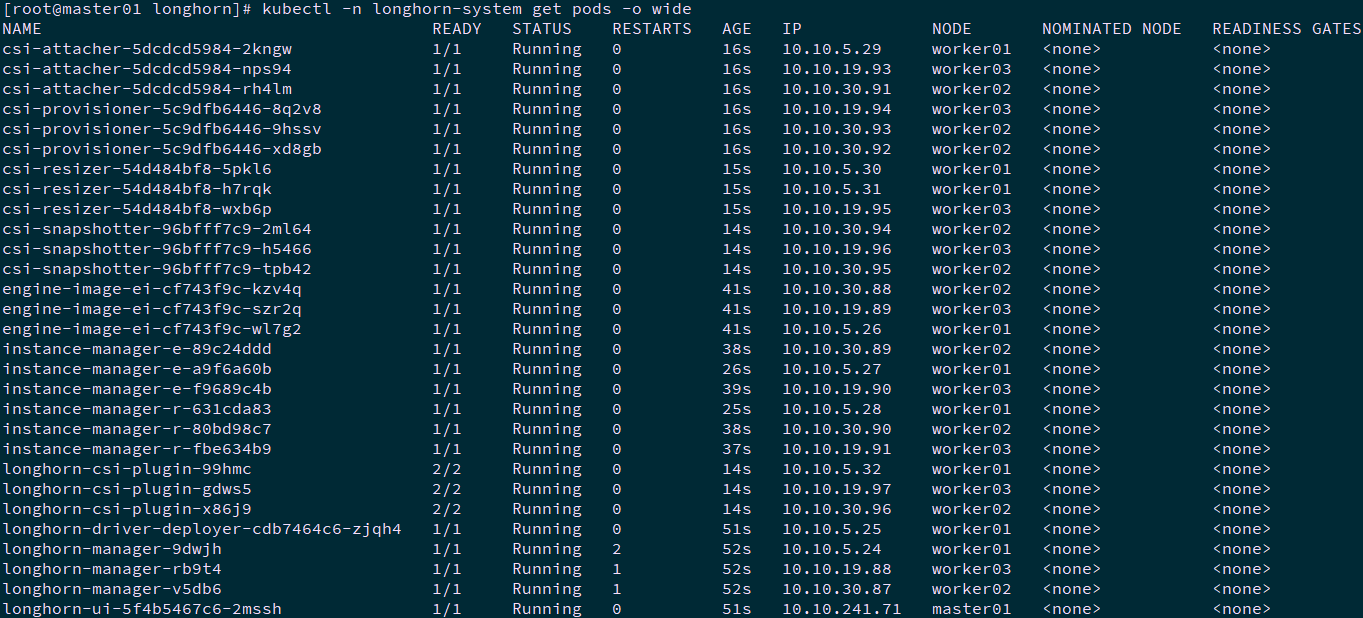Click the 26s age of instance-manager-e-a9f6a60b
This screenshot has height=618, width=1363.
736,369
